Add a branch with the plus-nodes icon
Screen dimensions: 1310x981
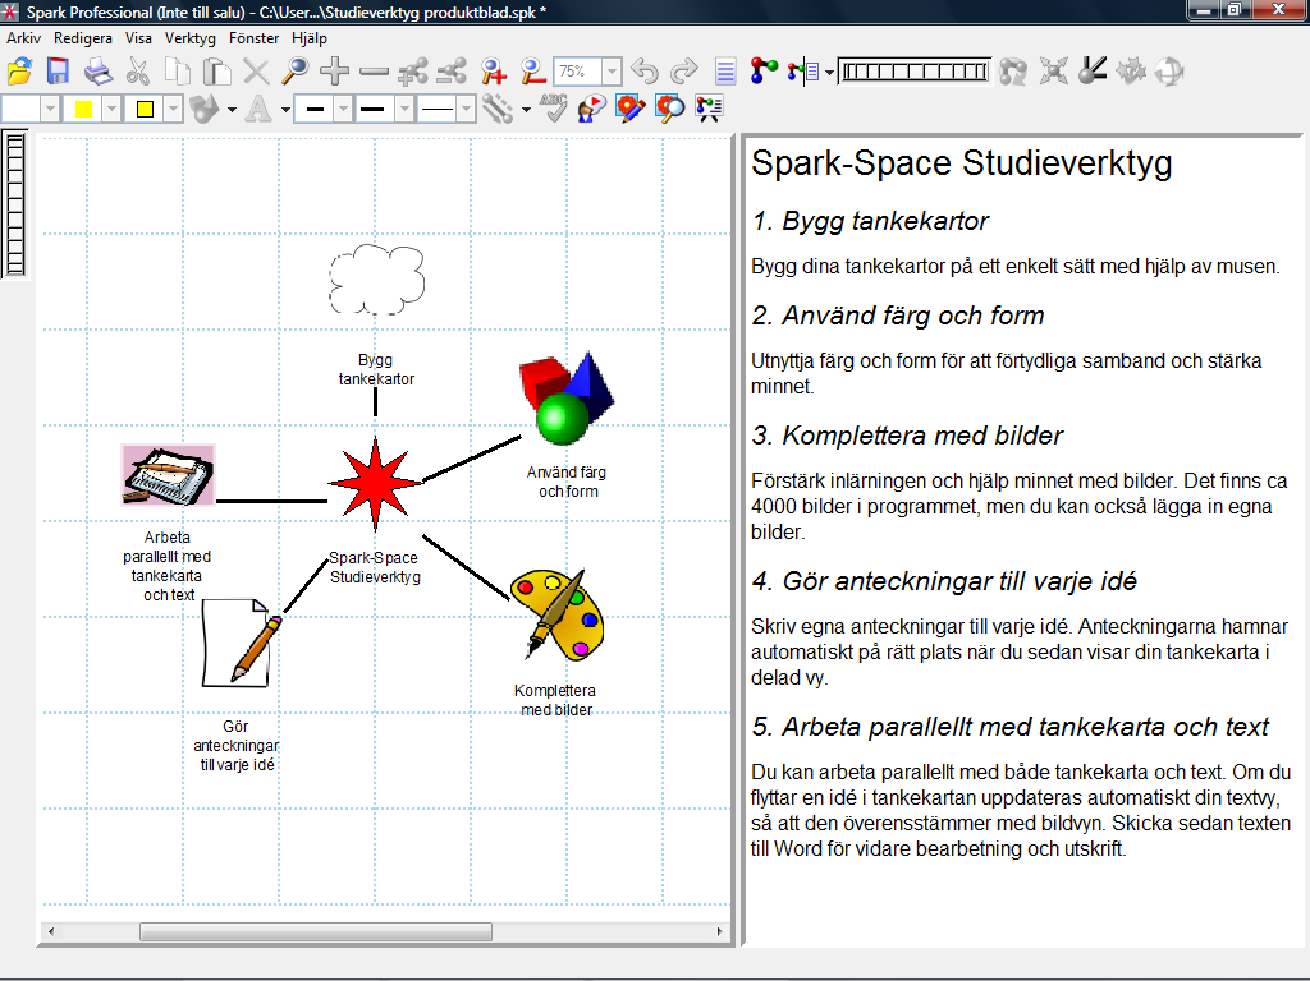click(x=412, y=71)
